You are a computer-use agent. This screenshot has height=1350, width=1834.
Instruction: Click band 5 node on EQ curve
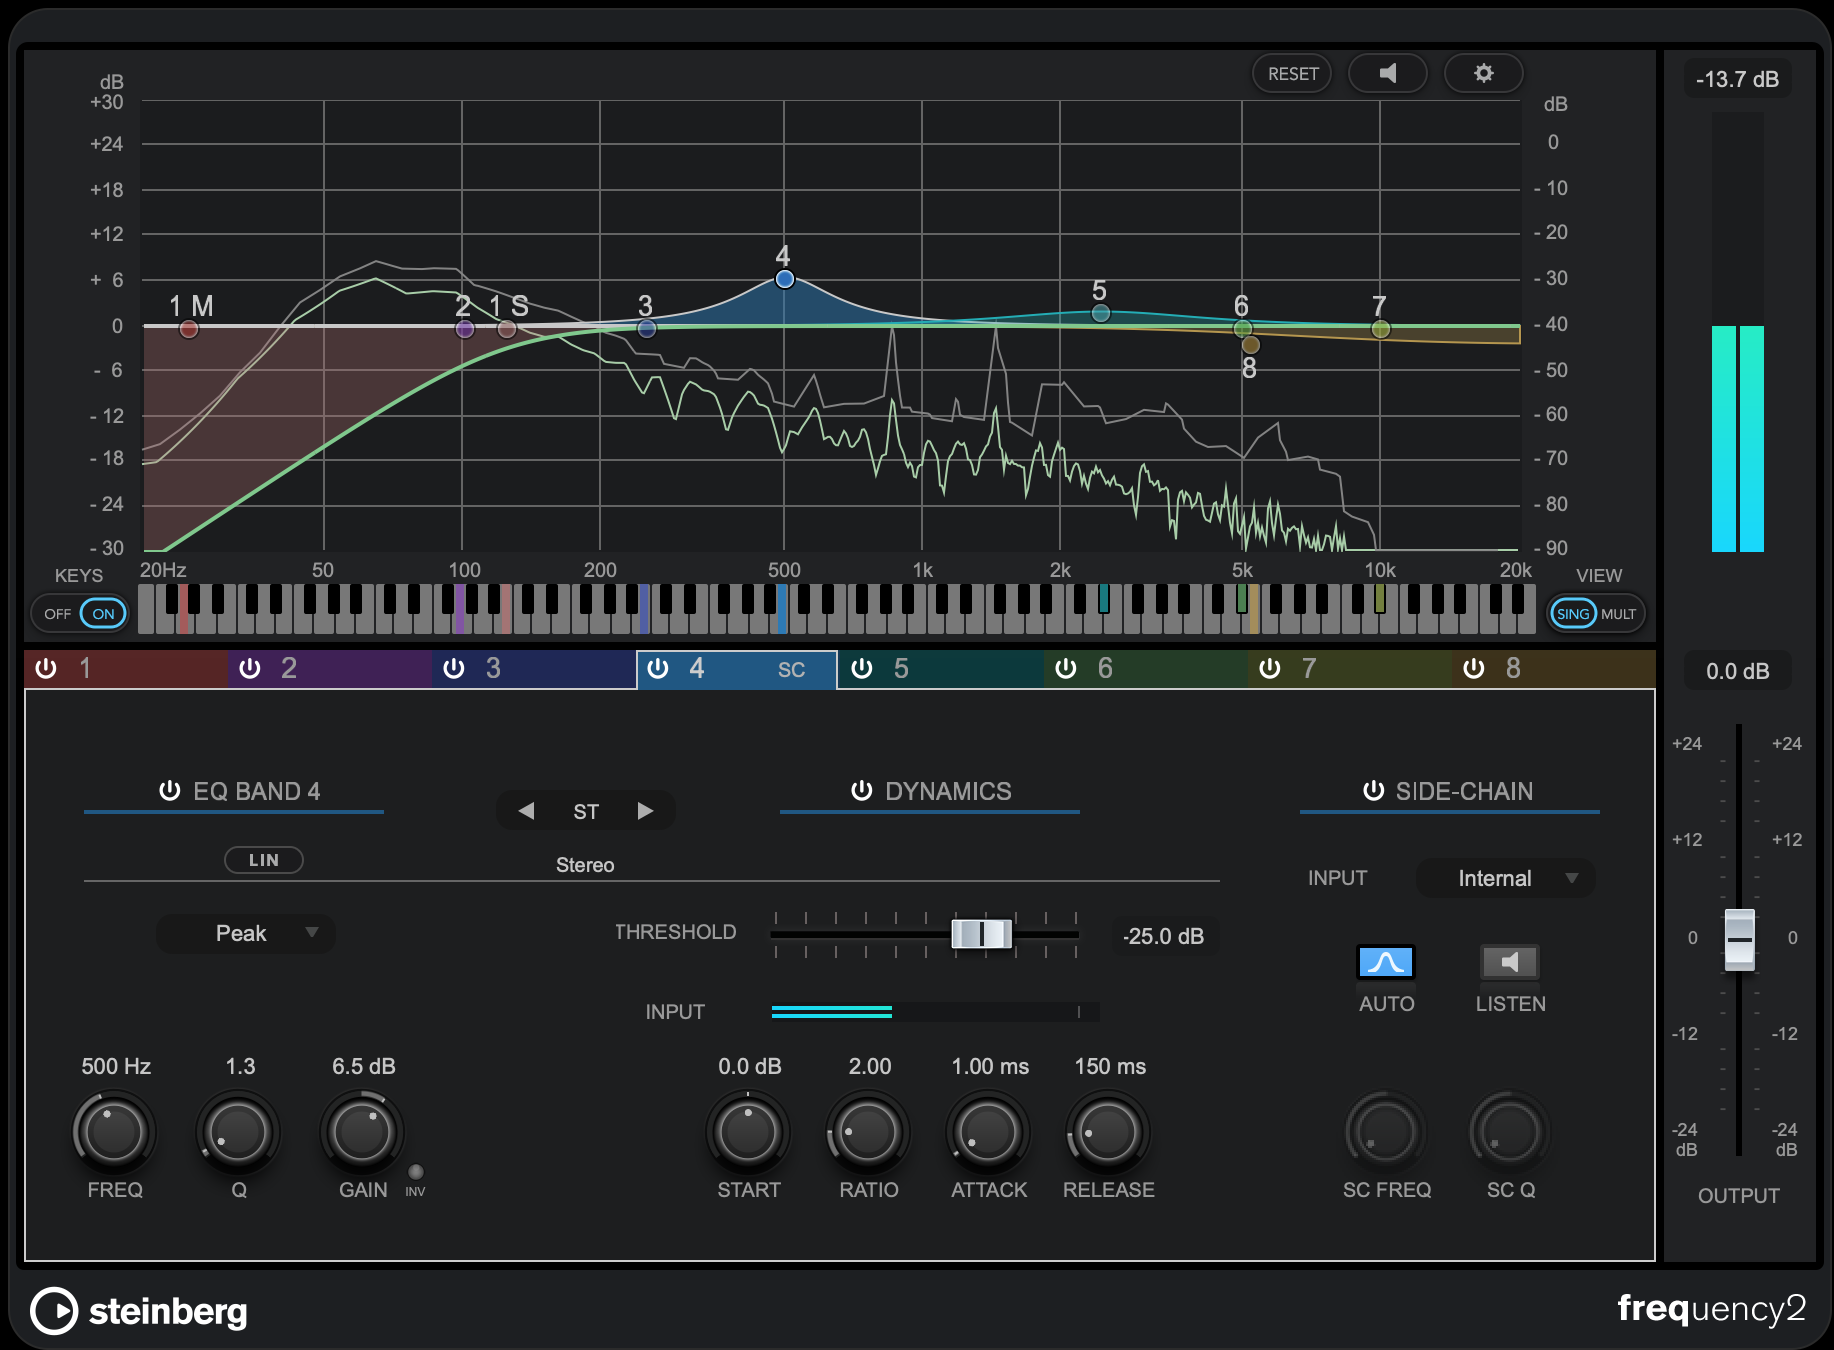(x=1101, y=313)
